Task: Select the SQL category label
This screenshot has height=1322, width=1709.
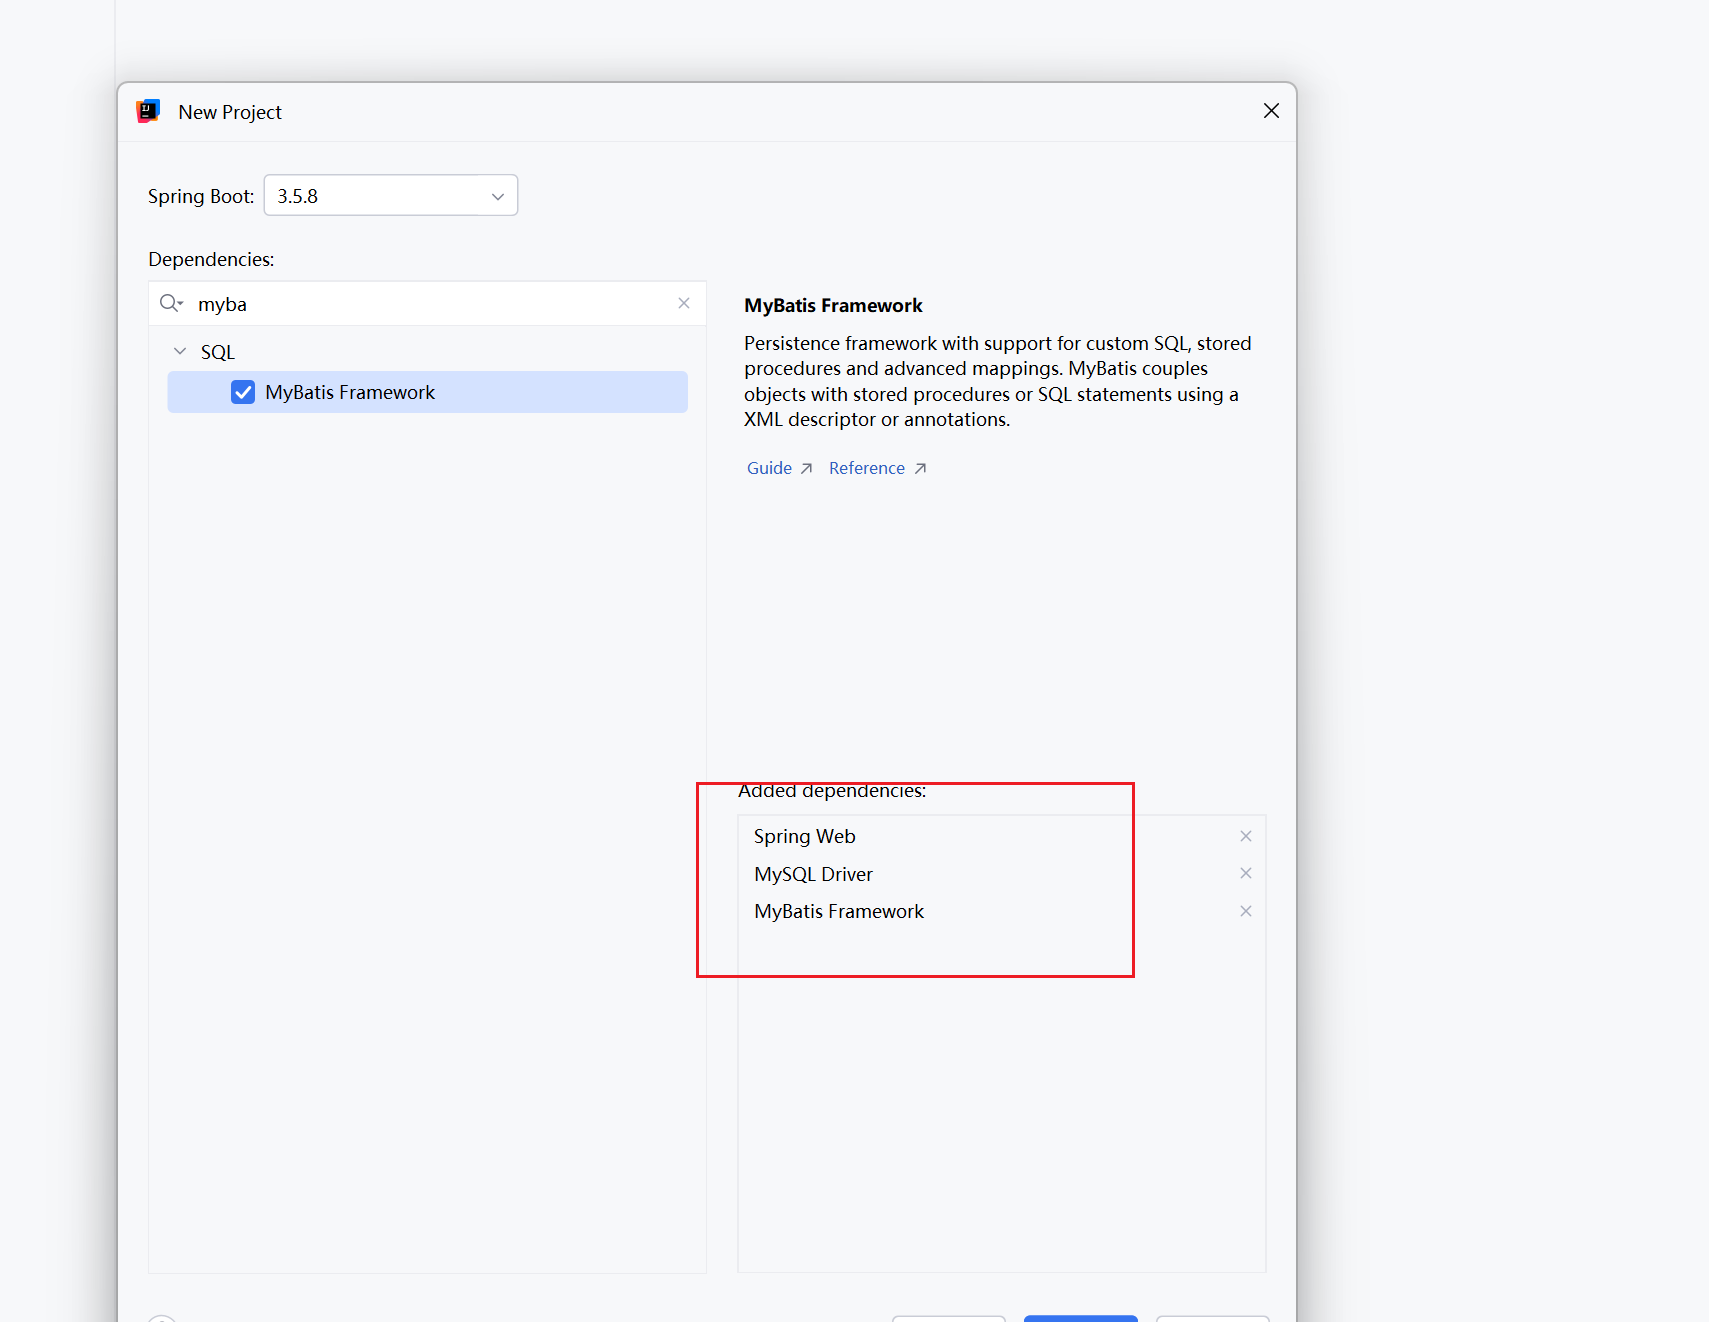Action: (x=218, y=352)
